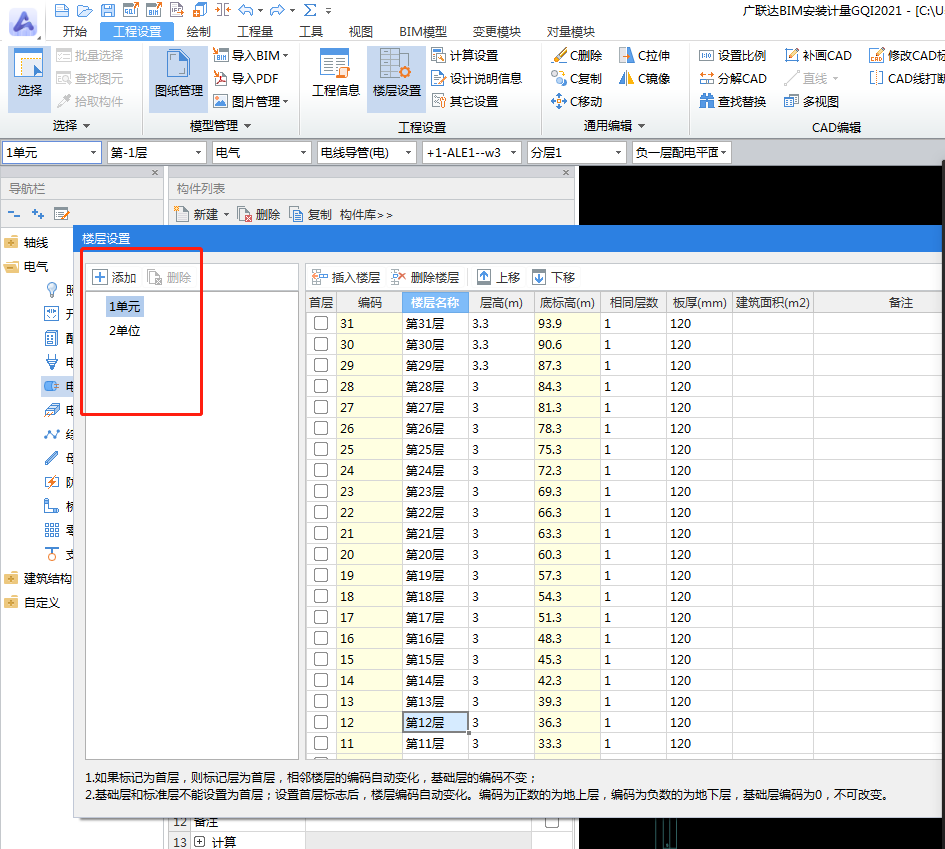Switch to the BIM模型 ribbon tab
The image size is (945, 849).
(x=422, y=31)
